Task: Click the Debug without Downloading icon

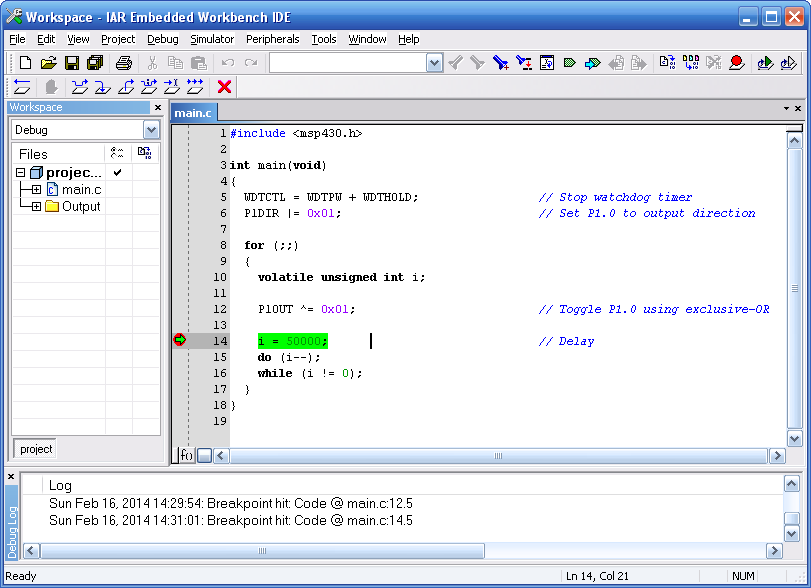Action: (788, 63)
